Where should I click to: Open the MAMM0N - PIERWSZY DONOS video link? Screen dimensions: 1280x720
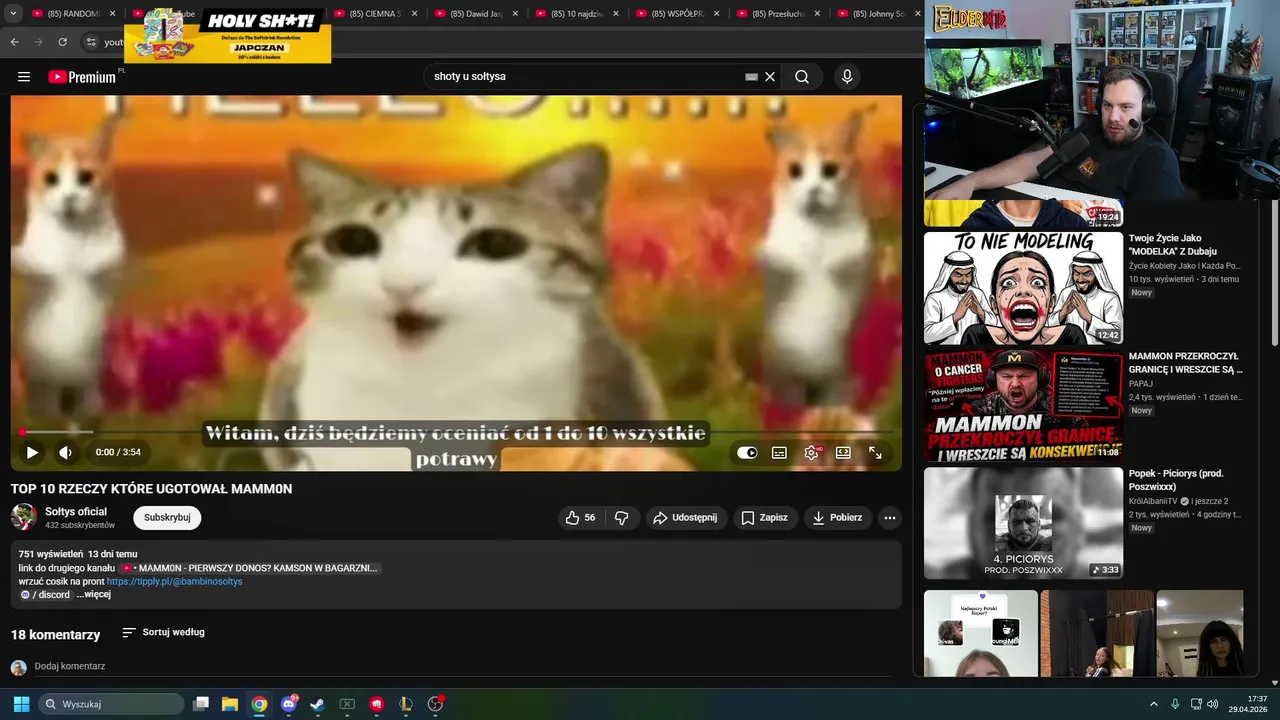click(x=249, y=568)
